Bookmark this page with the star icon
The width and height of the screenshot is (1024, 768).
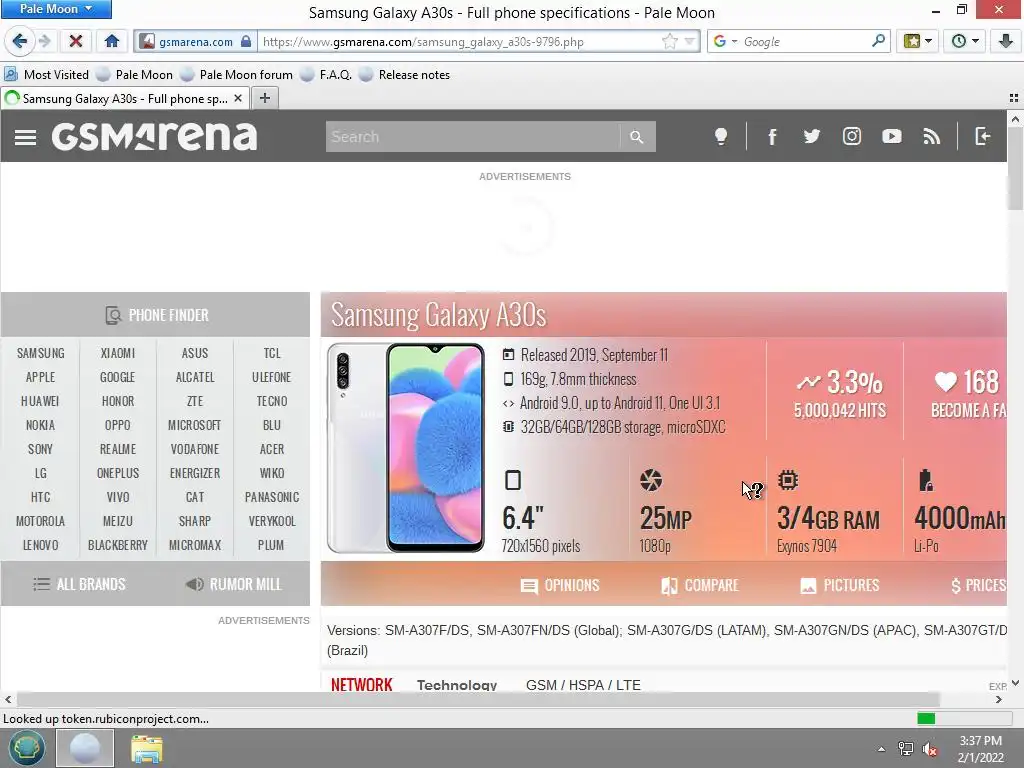coord(669,42)
